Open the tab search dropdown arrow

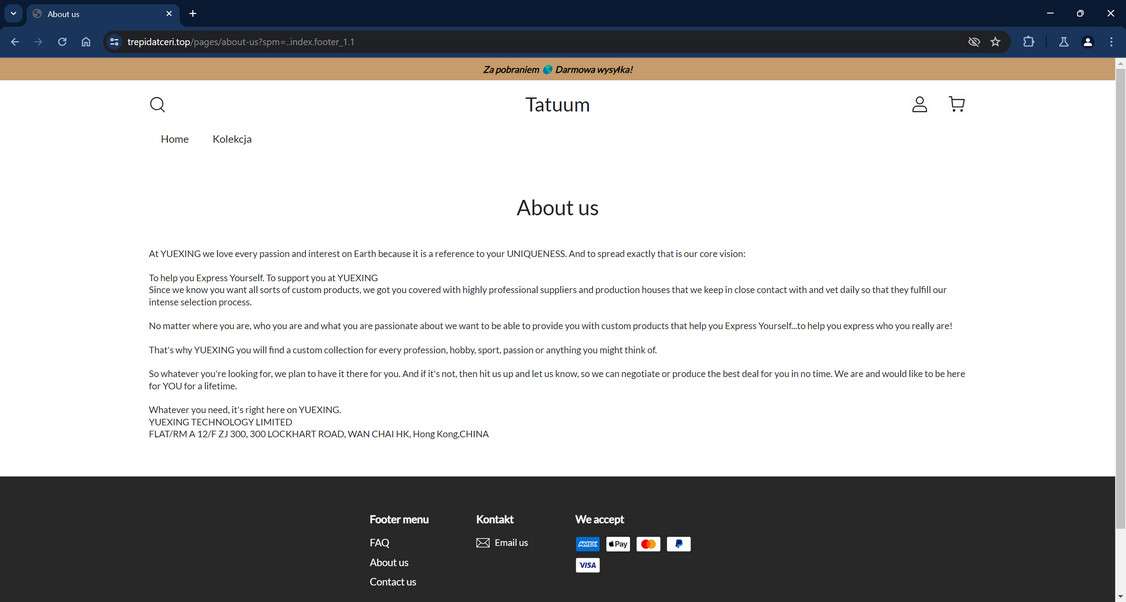[13, 14]
